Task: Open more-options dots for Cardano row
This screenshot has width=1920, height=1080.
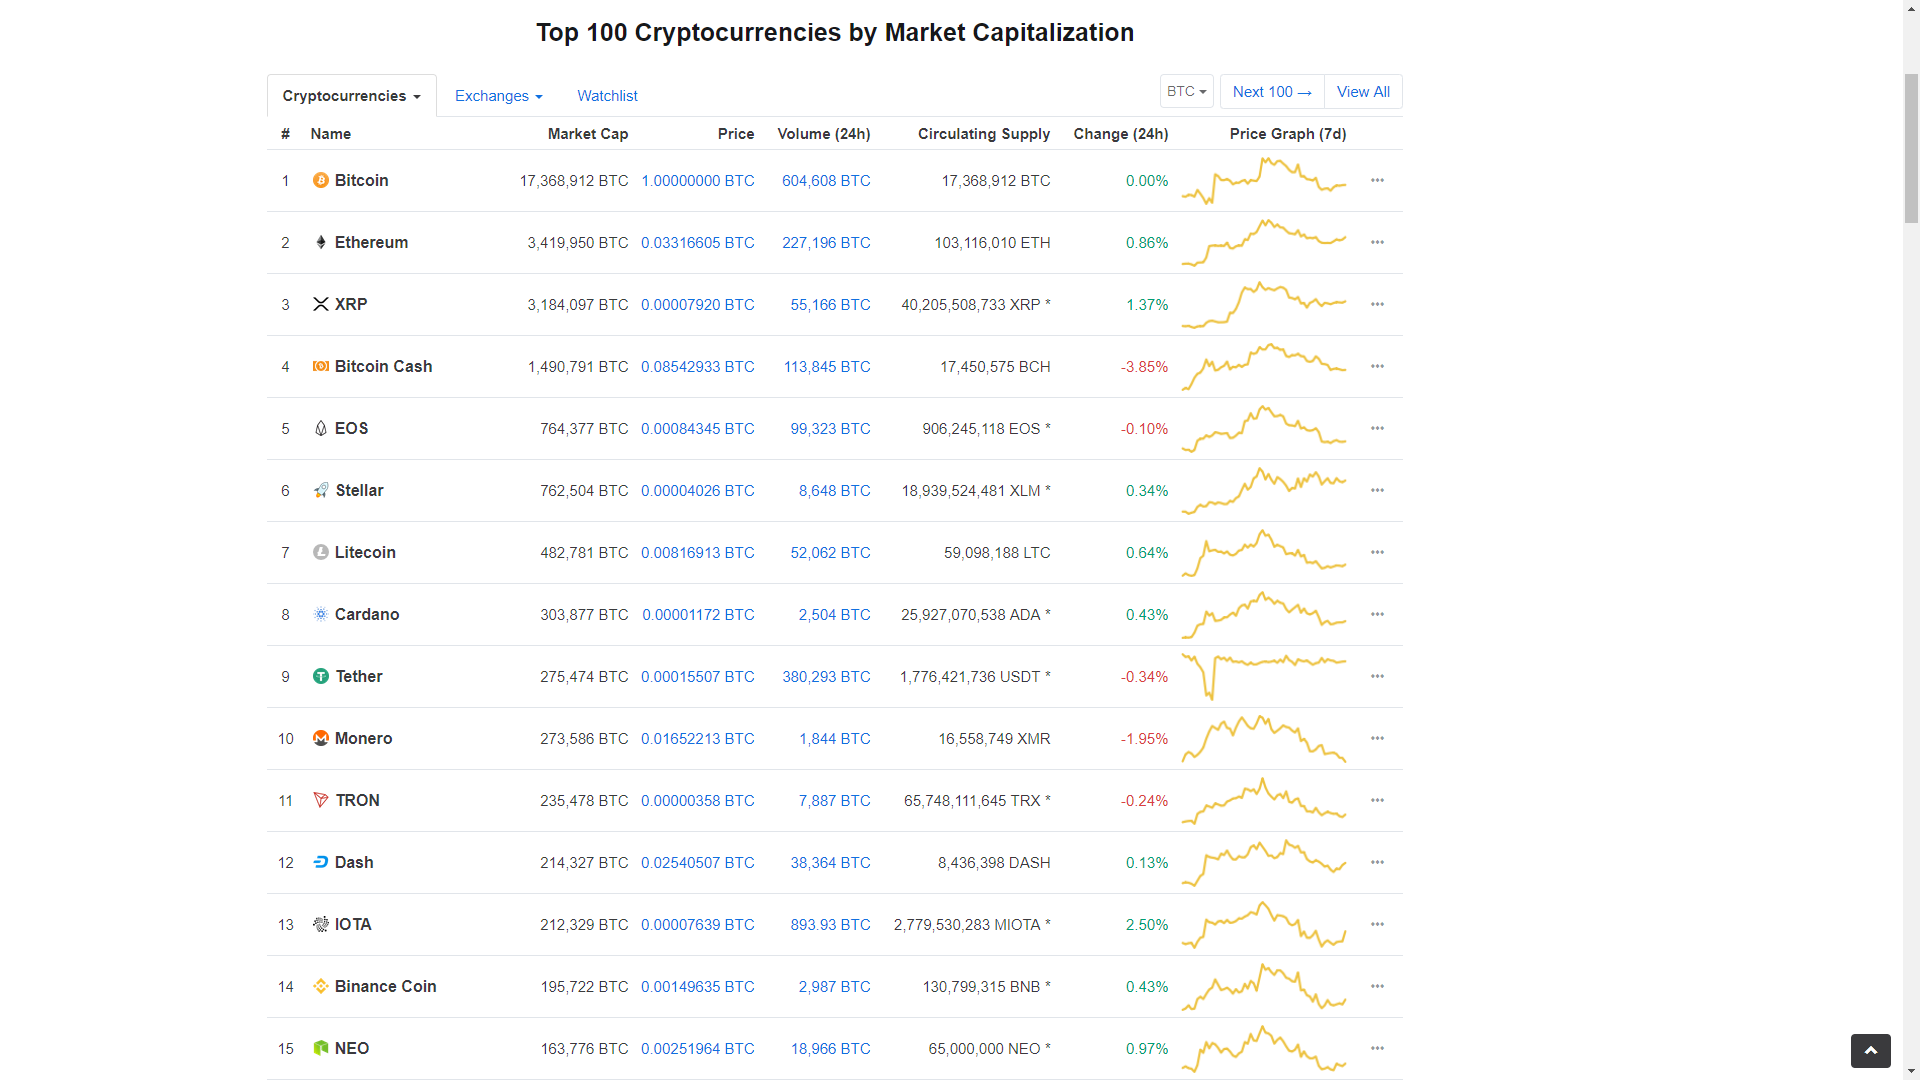Action: 1377,614
